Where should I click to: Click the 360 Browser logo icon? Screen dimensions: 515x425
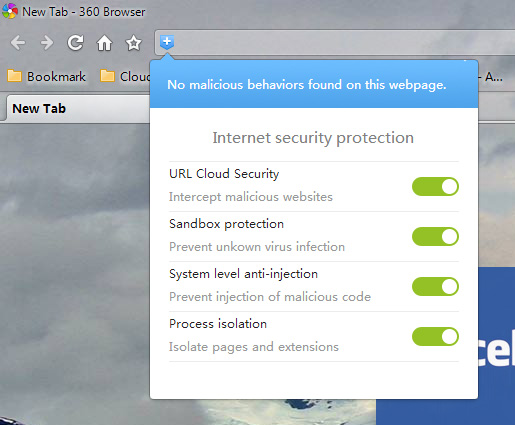coord(10,11)
